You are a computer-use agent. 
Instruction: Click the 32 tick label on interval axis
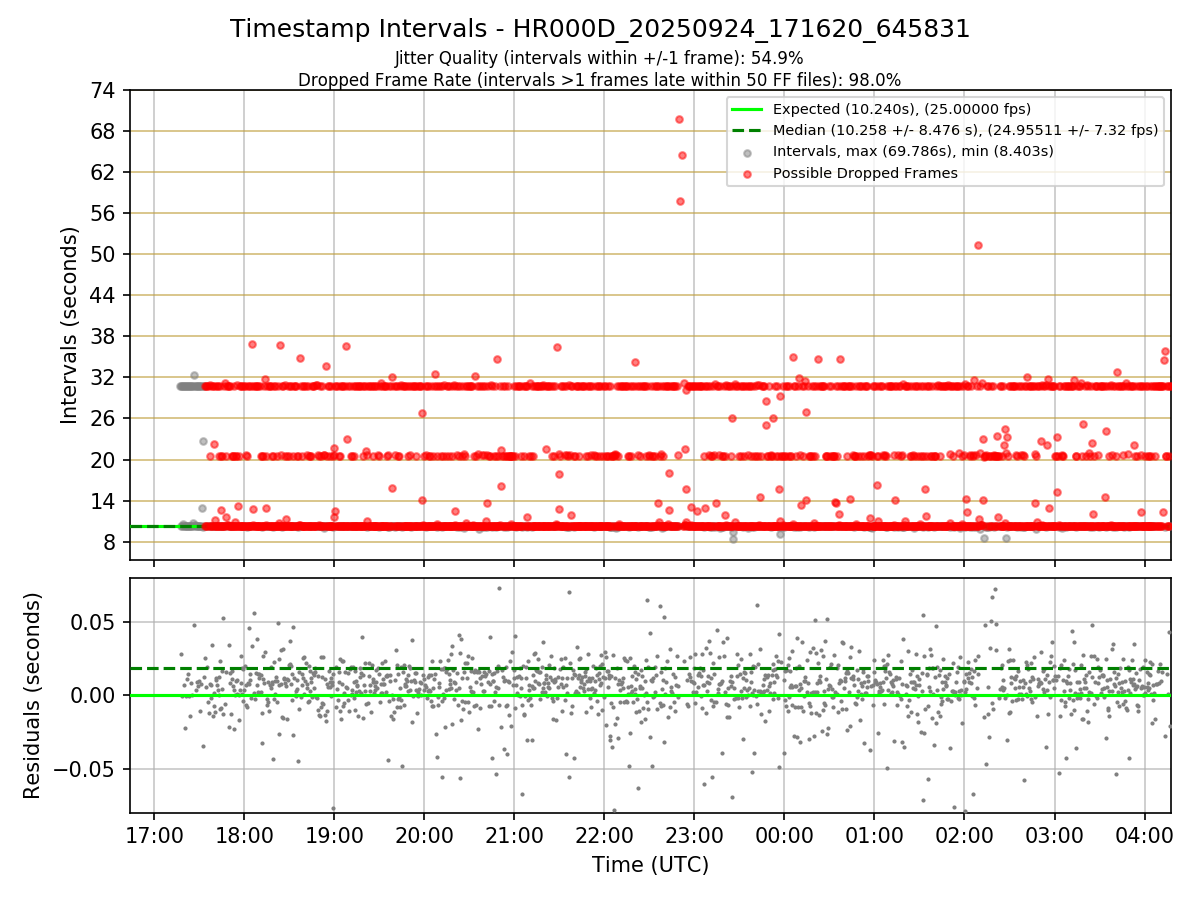pyautogui.click(x=105, y=377)
